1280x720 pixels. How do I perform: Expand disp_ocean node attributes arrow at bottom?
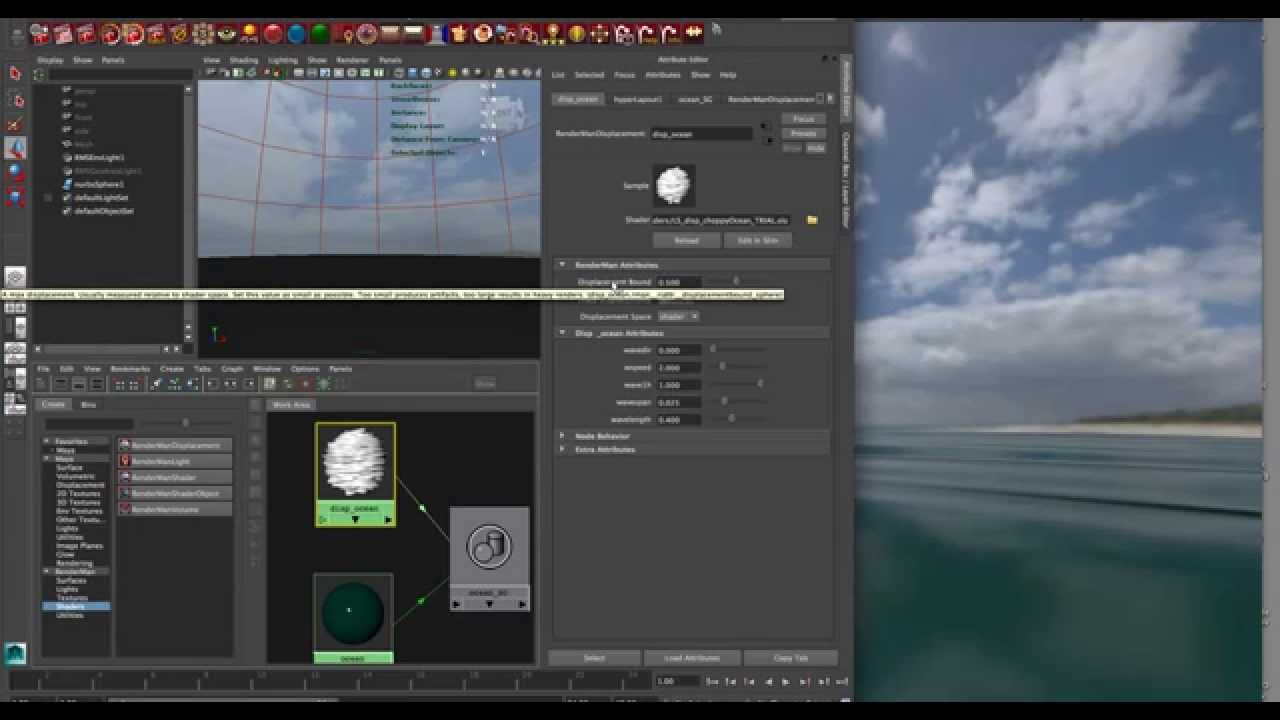(x=355, y=519)
